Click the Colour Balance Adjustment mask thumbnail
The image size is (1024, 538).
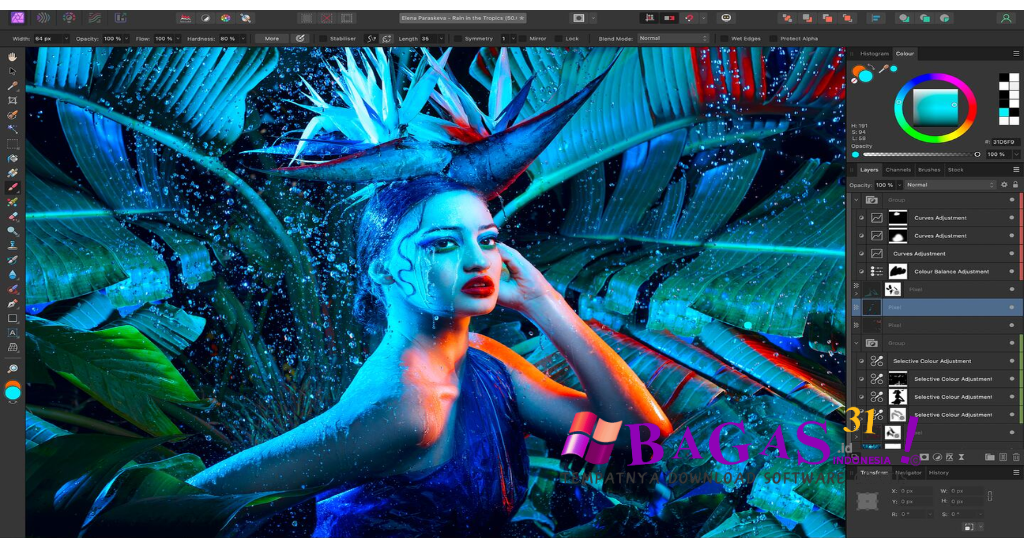click(x=898, y=271)
